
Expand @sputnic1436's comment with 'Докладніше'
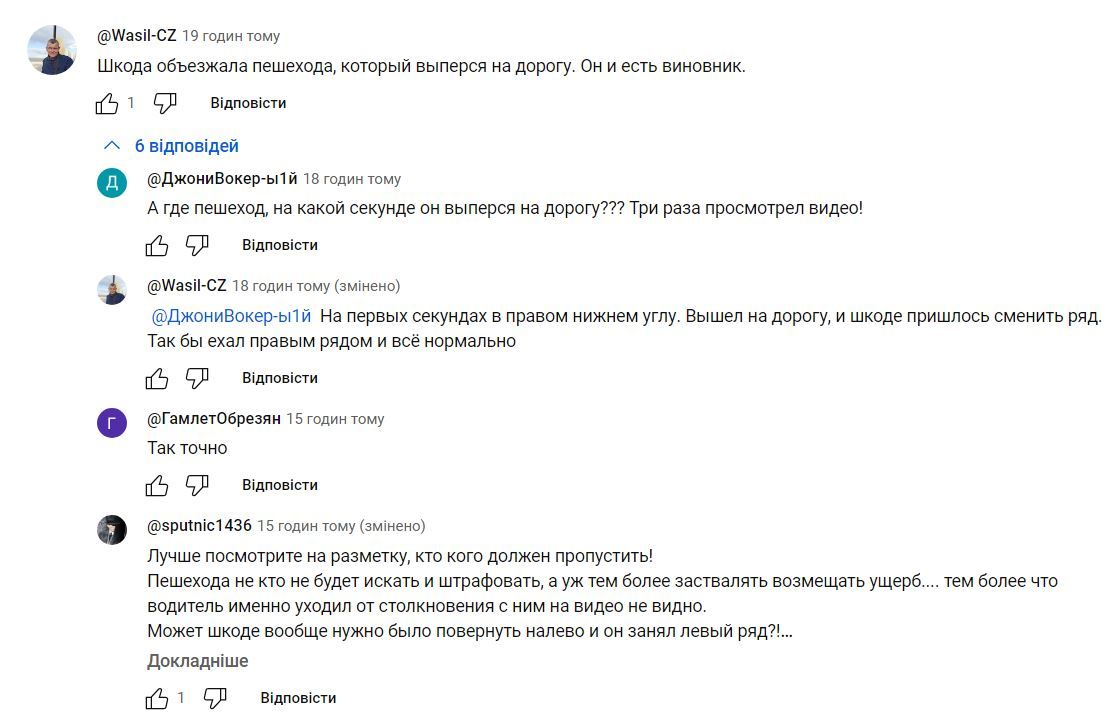click(x=197, y=661)
